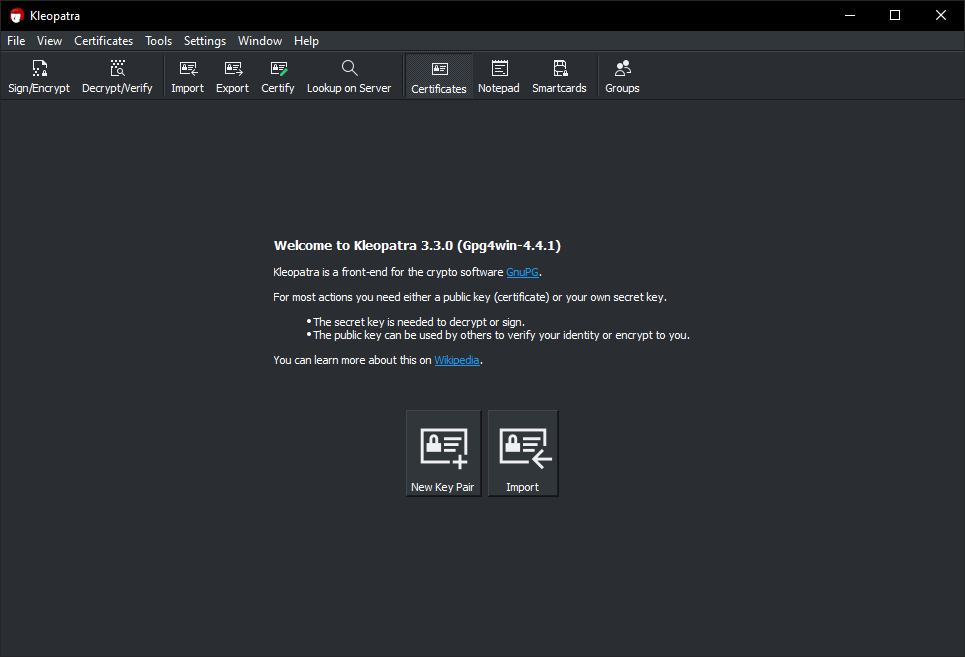Switch to the Smartcards view

click(x=559, y=76)
